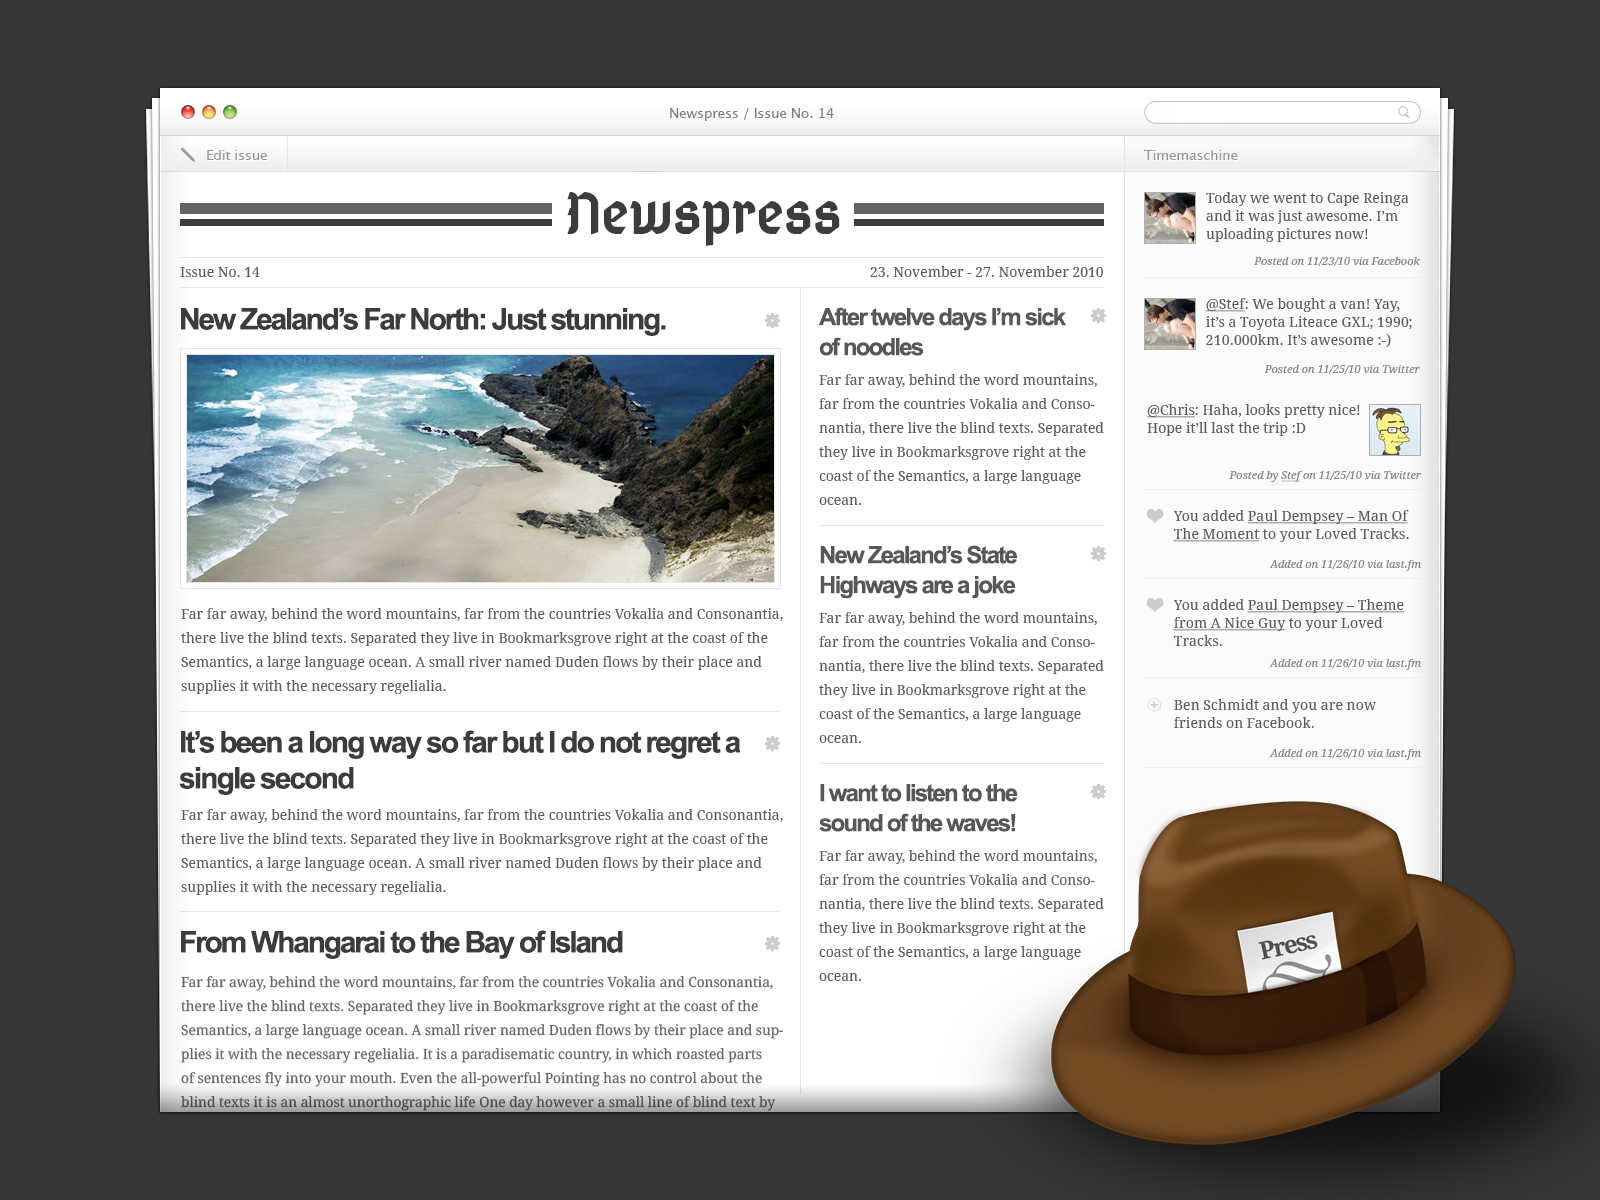Open gear settings for 'sick of noodles' article
The width and height of the screenshot is (1600, 1200).
(x=1098, y=316)
